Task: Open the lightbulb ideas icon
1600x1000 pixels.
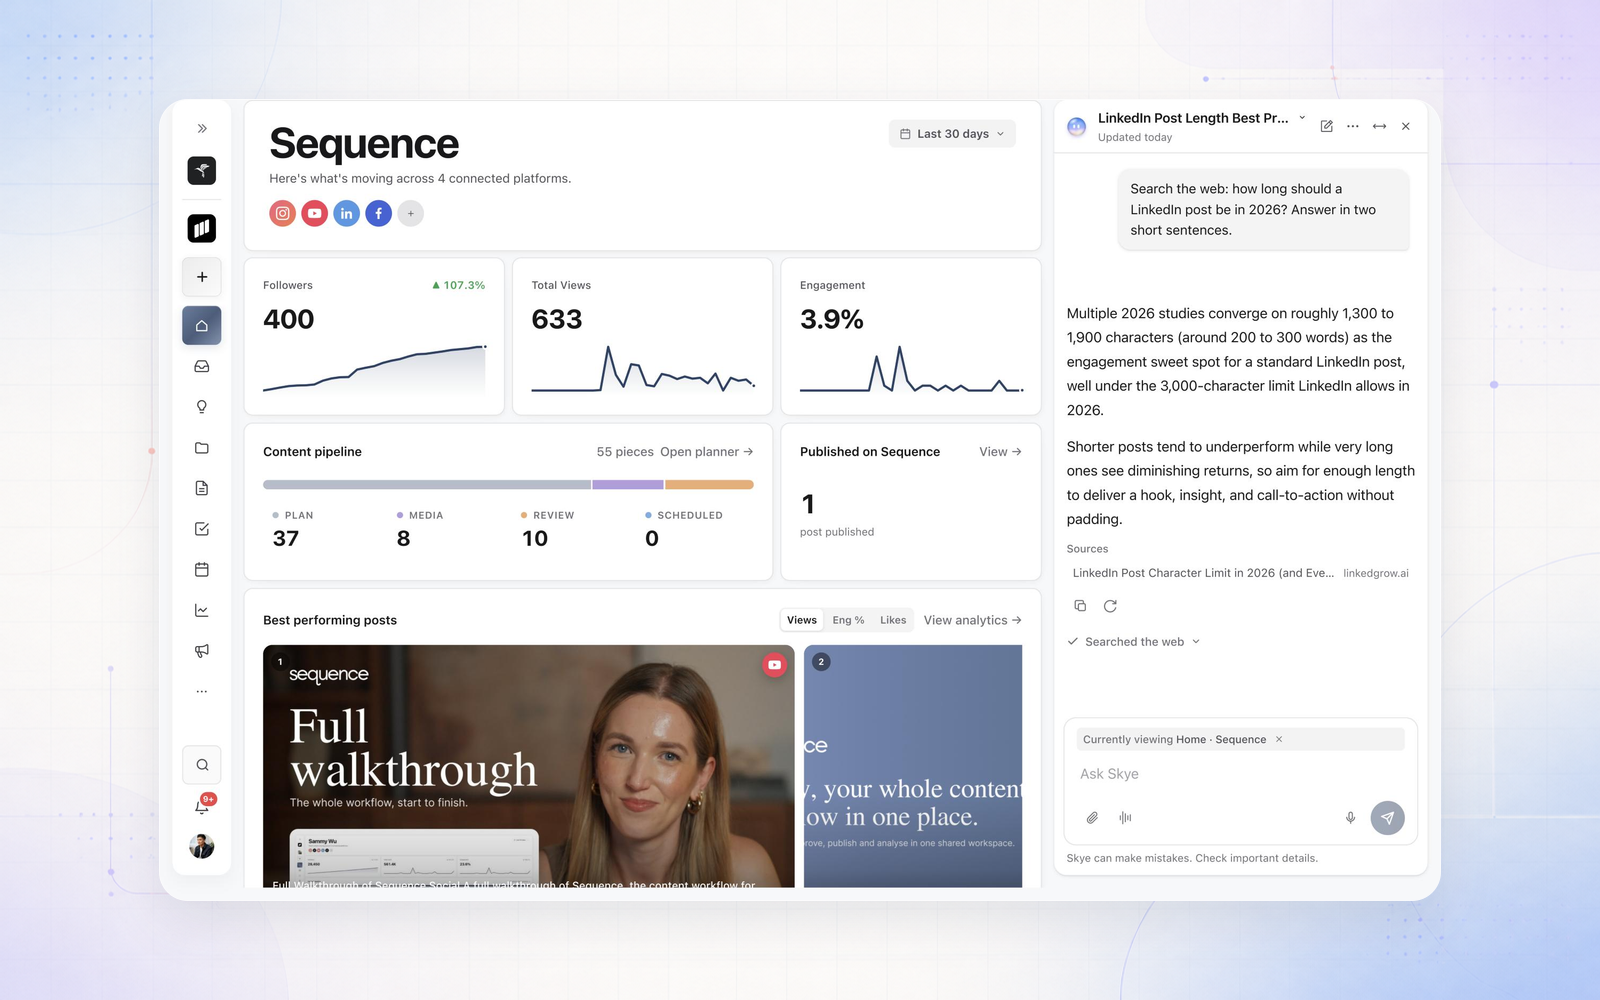Action: coord(202,407)
